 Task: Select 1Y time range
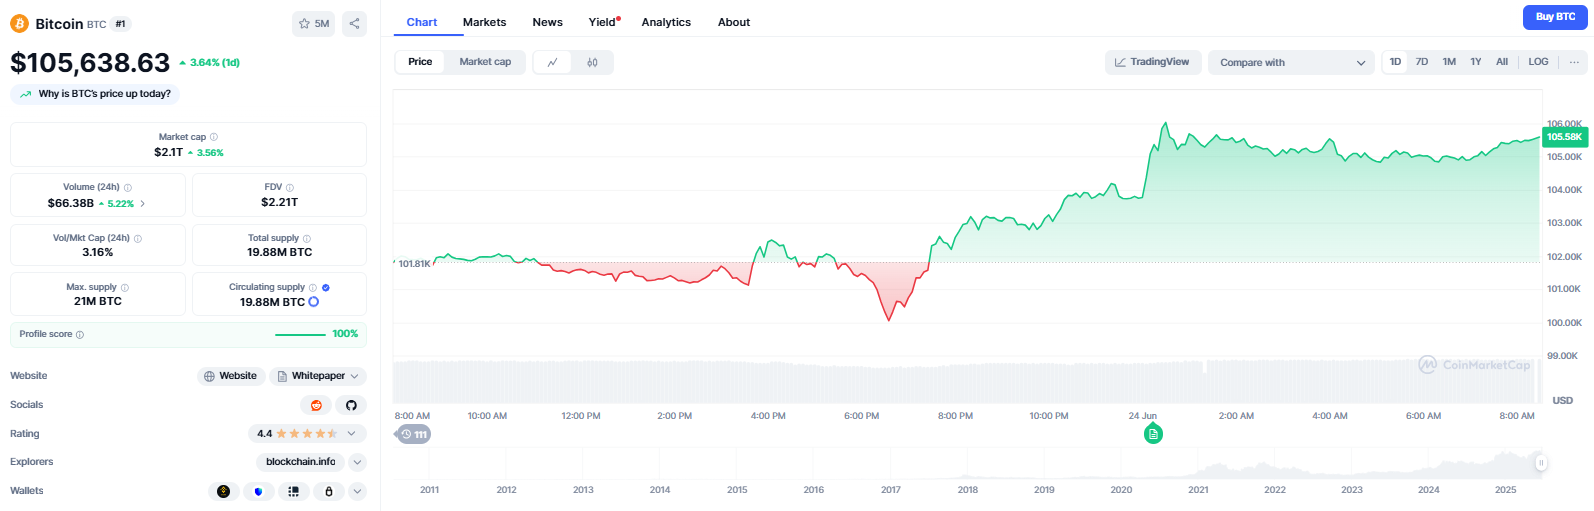[1476, 62]
